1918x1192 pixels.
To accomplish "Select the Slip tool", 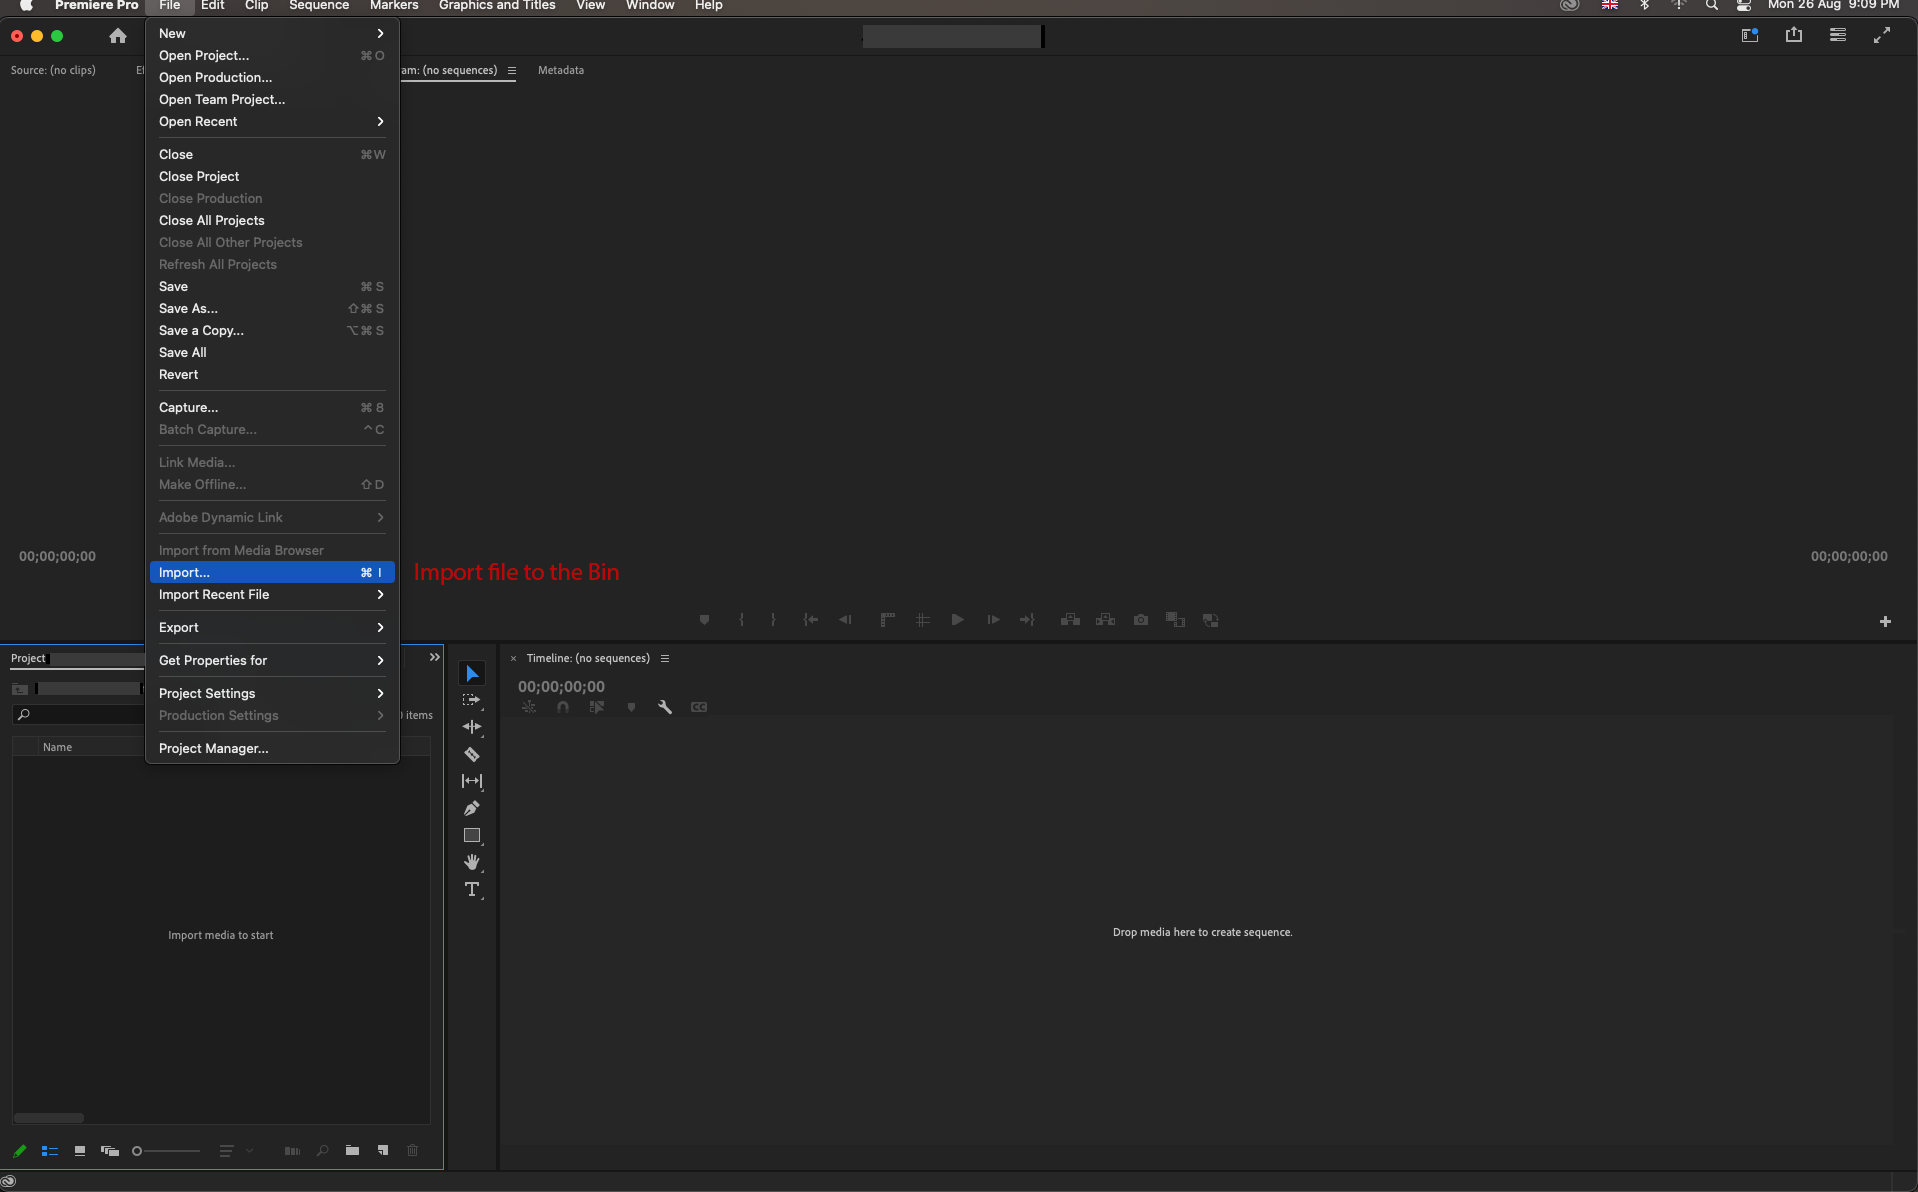I will click(472, 781).
